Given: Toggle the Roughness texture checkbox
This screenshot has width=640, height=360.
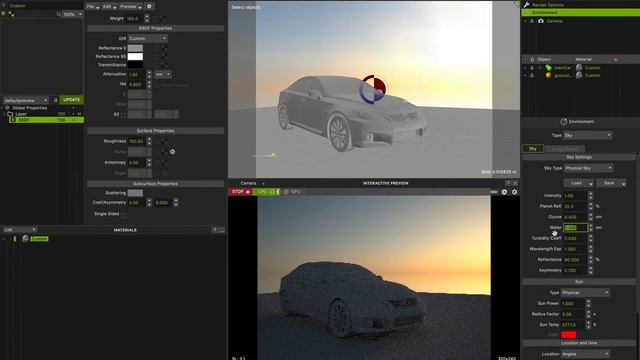Looking at the screenshot, I should [157, 141].
